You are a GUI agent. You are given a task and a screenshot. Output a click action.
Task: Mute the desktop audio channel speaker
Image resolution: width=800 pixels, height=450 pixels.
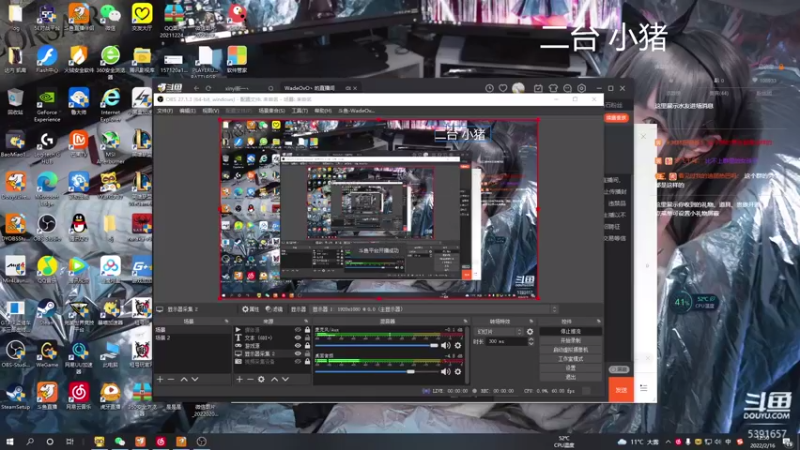(x=445, y=371)
